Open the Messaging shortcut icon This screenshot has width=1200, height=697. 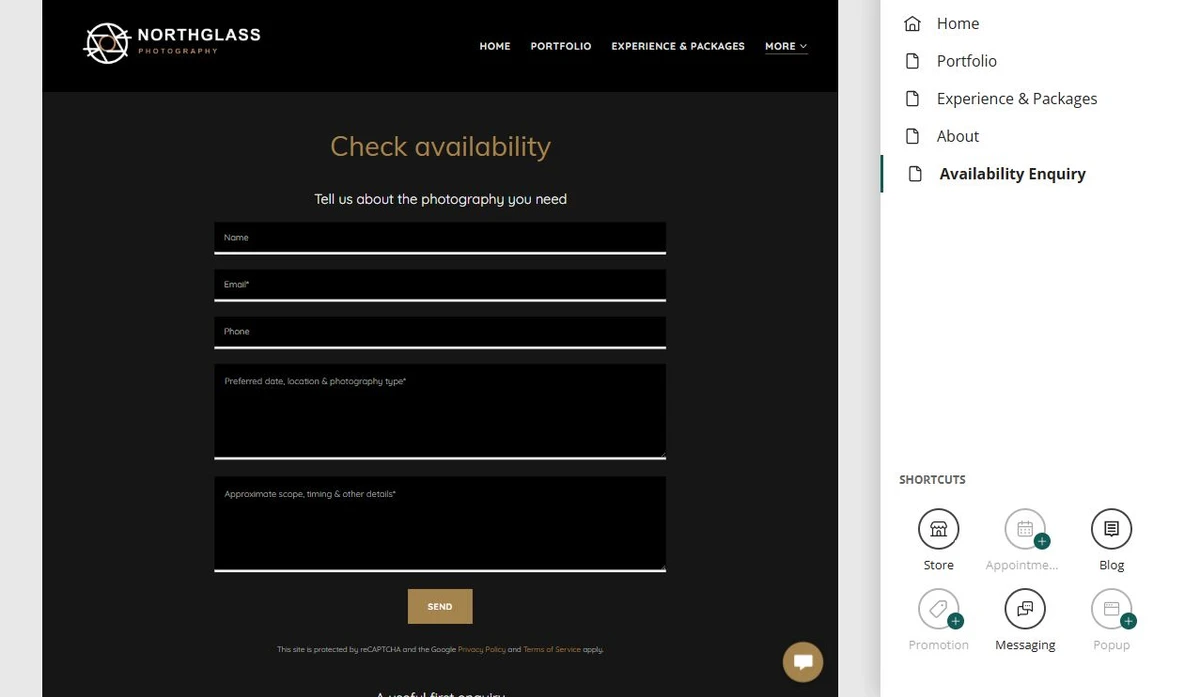[1025, 609]
